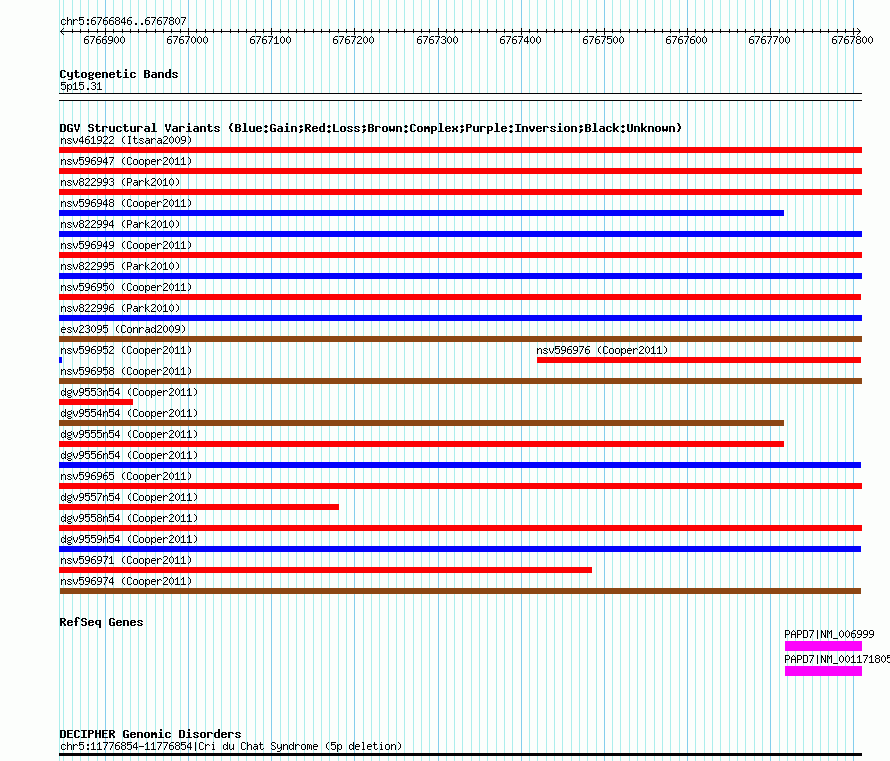Click ruler position 6767200
Viewport: 890px width, 761px height.
pyautogui.click(x=354, y=40)
